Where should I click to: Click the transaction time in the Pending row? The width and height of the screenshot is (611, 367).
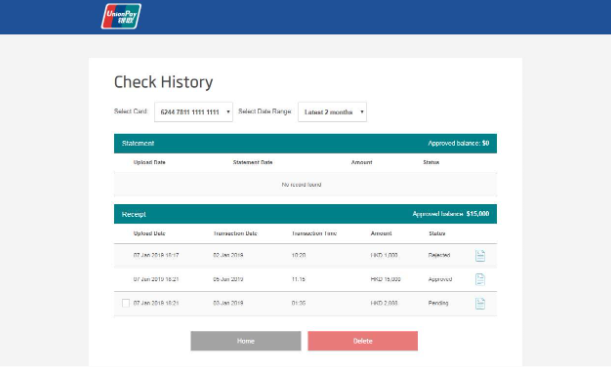(x=299, y=303)
